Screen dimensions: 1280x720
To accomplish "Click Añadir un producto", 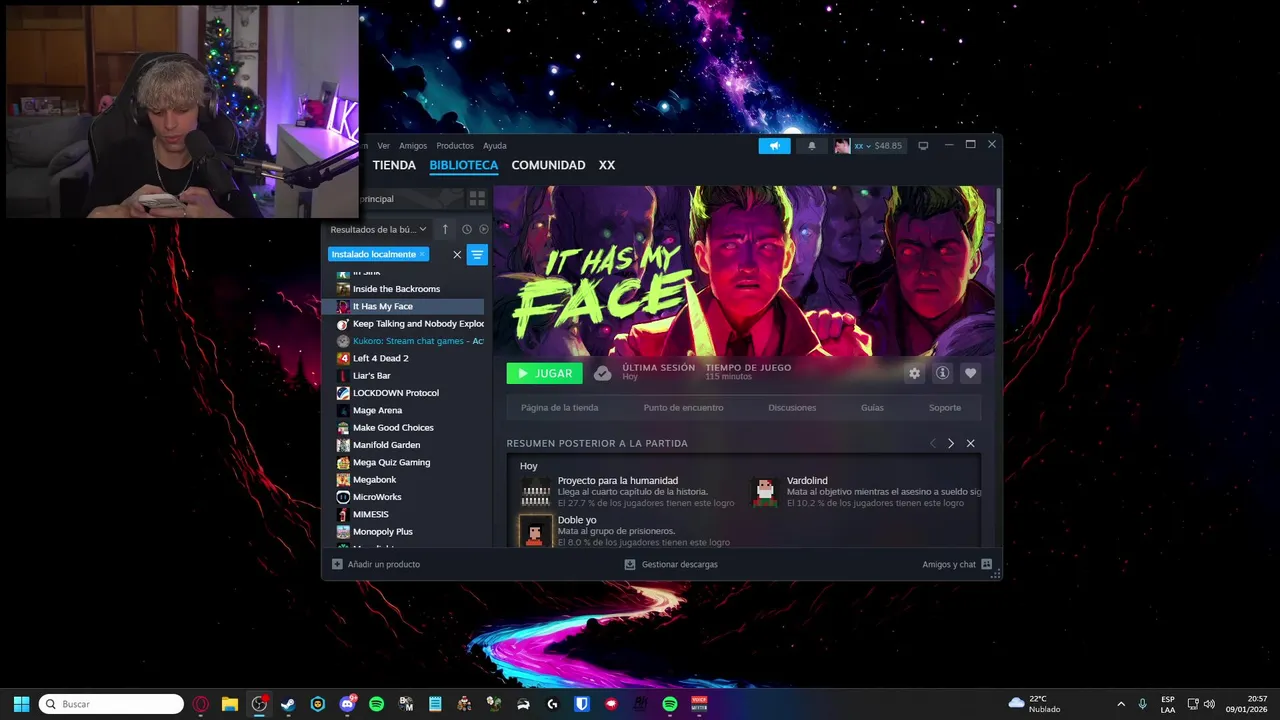I will pos(376,564).
